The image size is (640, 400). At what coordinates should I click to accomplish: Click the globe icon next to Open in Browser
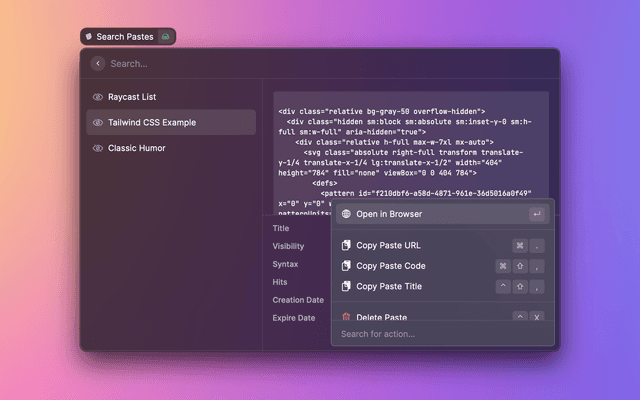pos(346,214)
